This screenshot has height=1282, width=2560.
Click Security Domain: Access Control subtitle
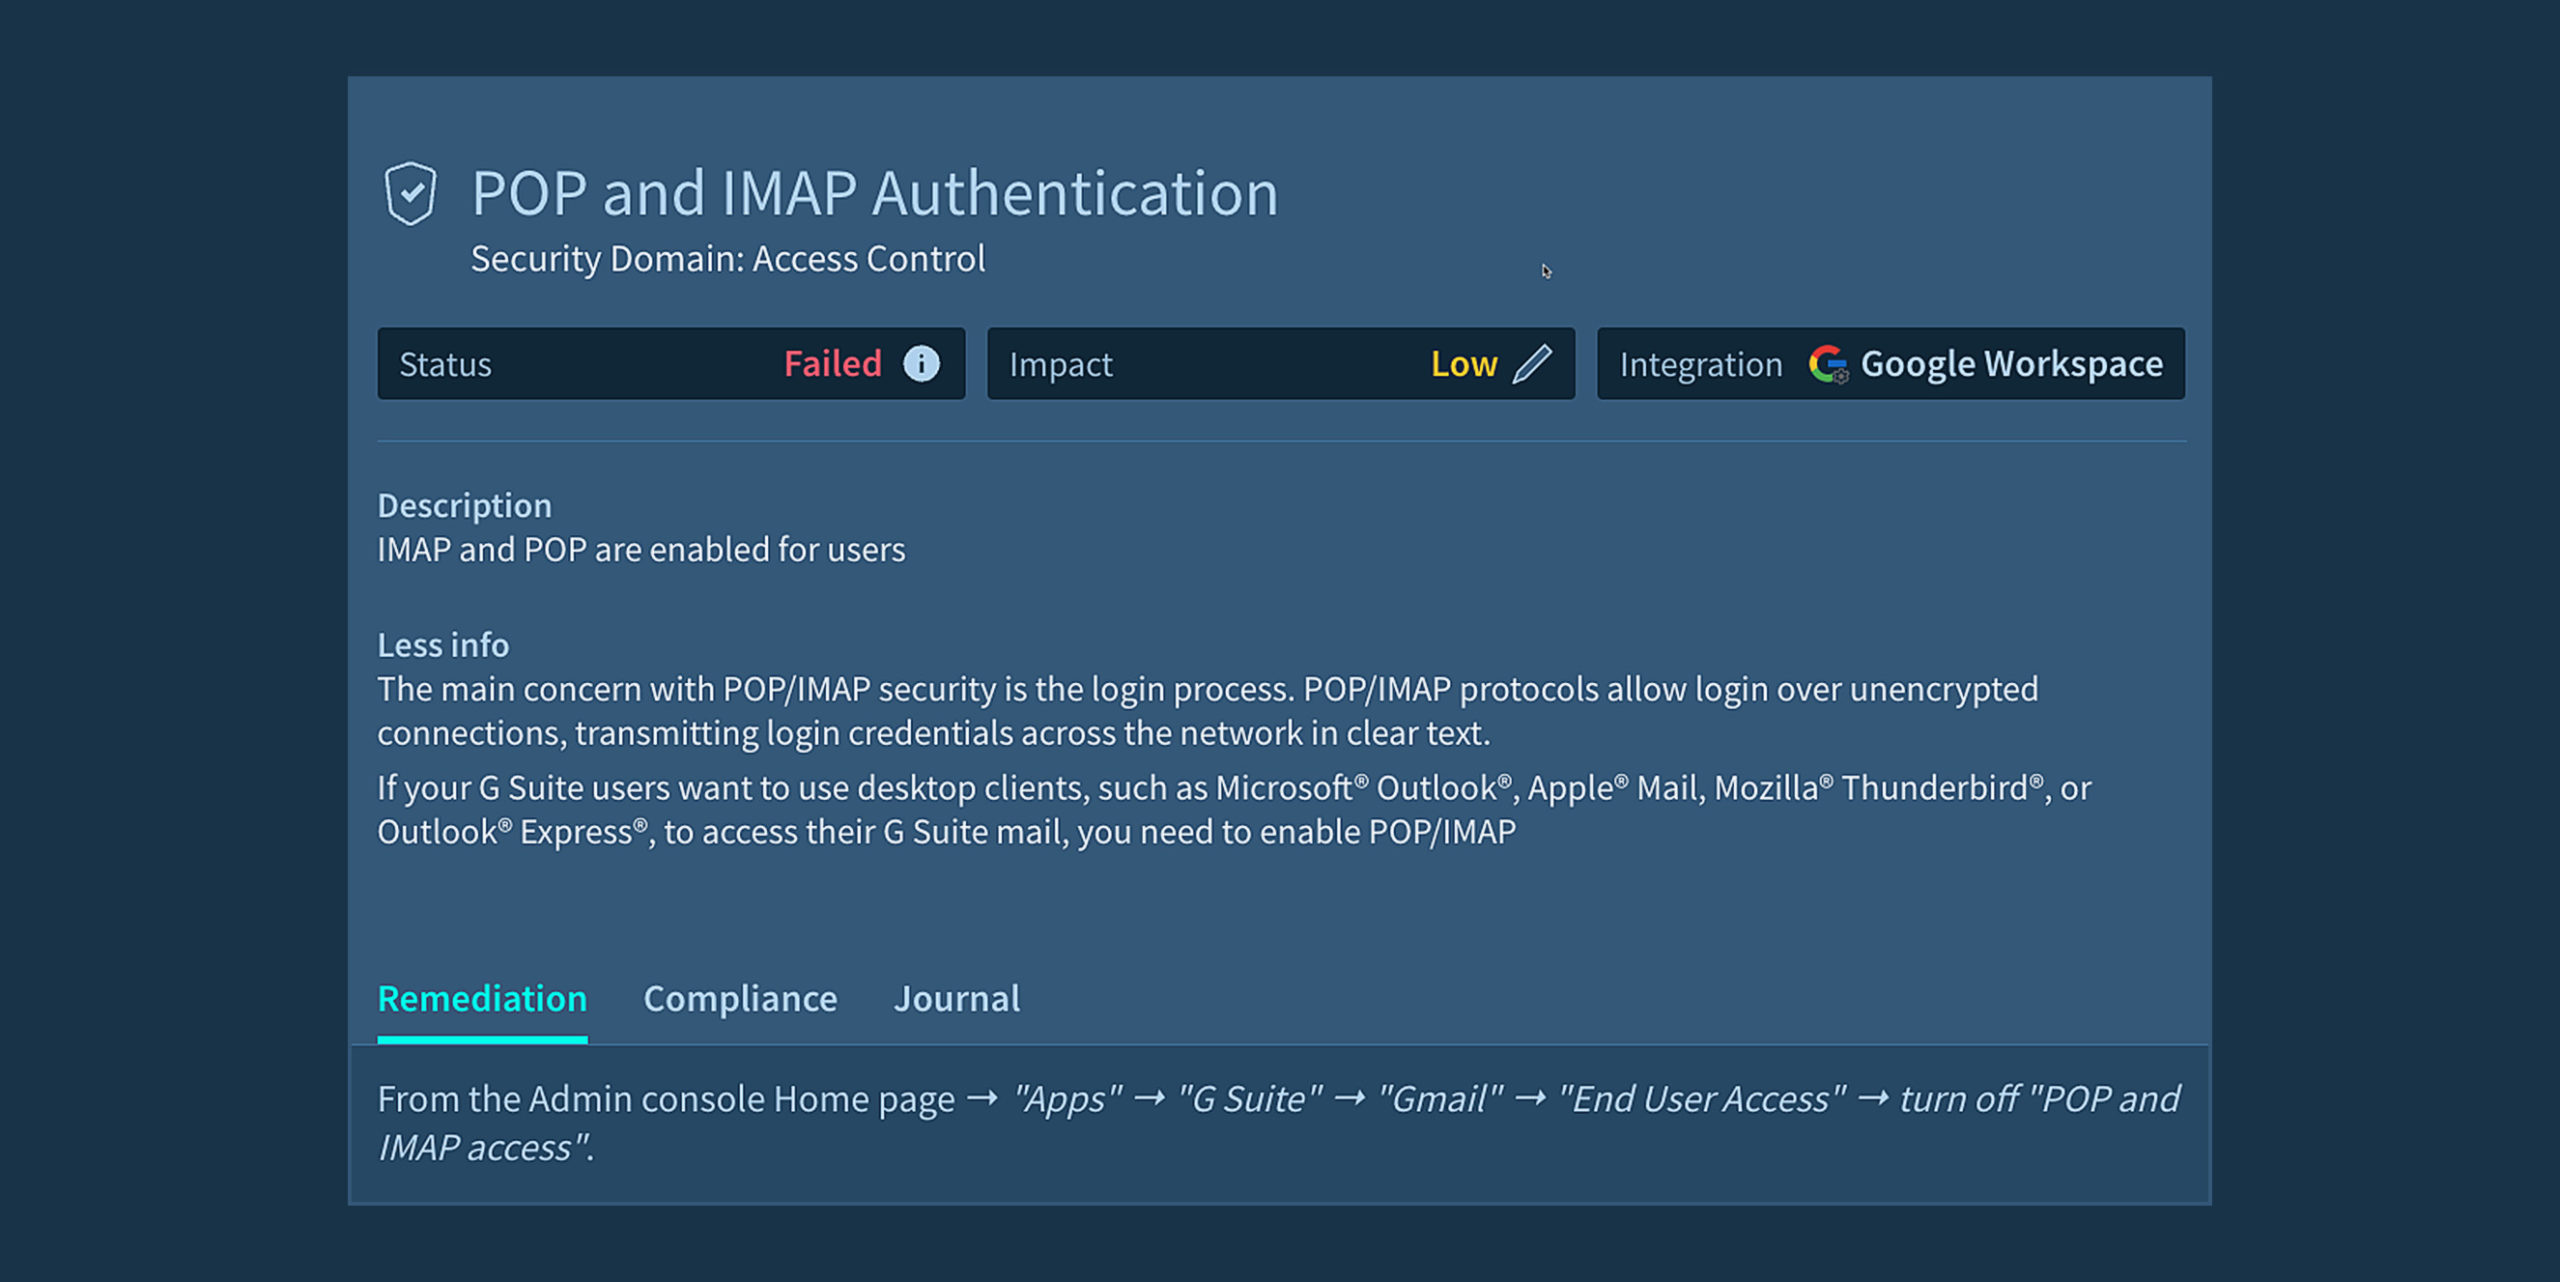coord(728,259)
